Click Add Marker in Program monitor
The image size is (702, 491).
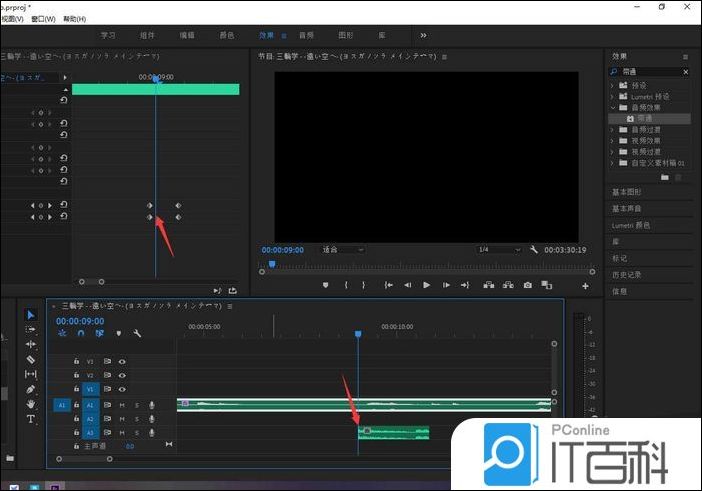tap(325, 285)
